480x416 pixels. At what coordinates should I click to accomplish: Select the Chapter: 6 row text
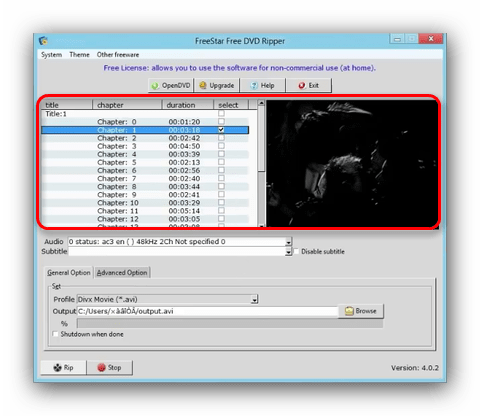tap(117, 170)
